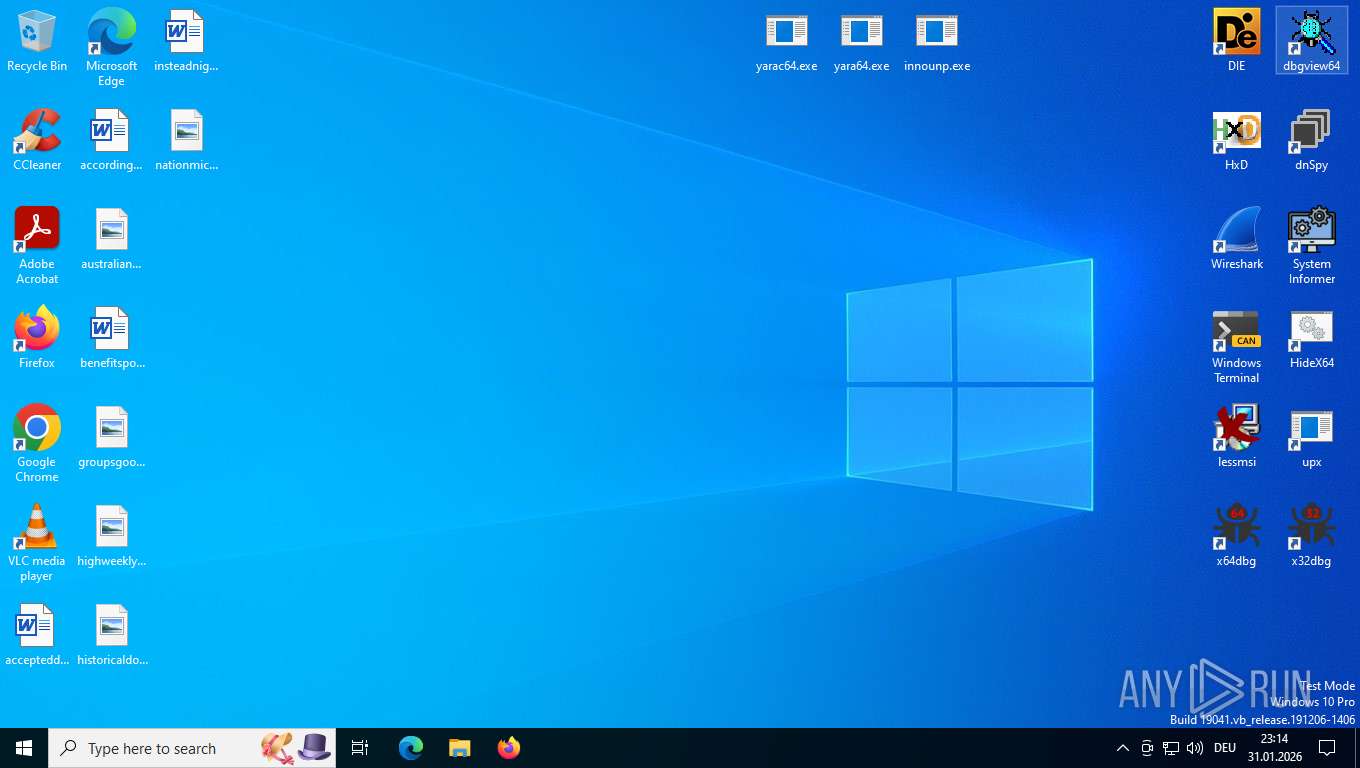Select the dbgview64 shortcut
Viewport: 1360px width, 768px height.
click(1312, 41)
